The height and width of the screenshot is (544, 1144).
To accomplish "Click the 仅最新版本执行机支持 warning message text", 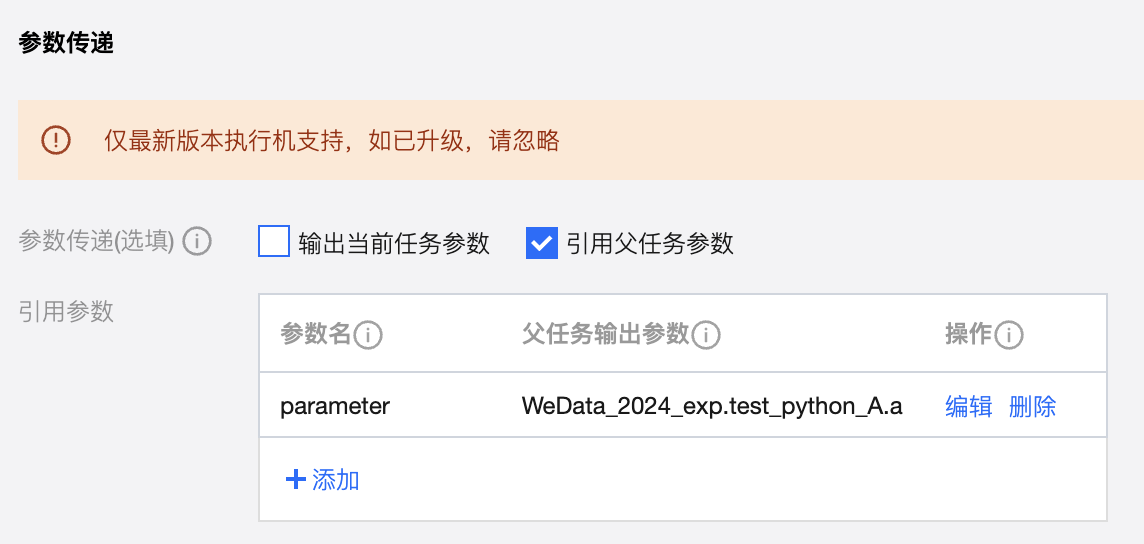I will click(332, 140).
